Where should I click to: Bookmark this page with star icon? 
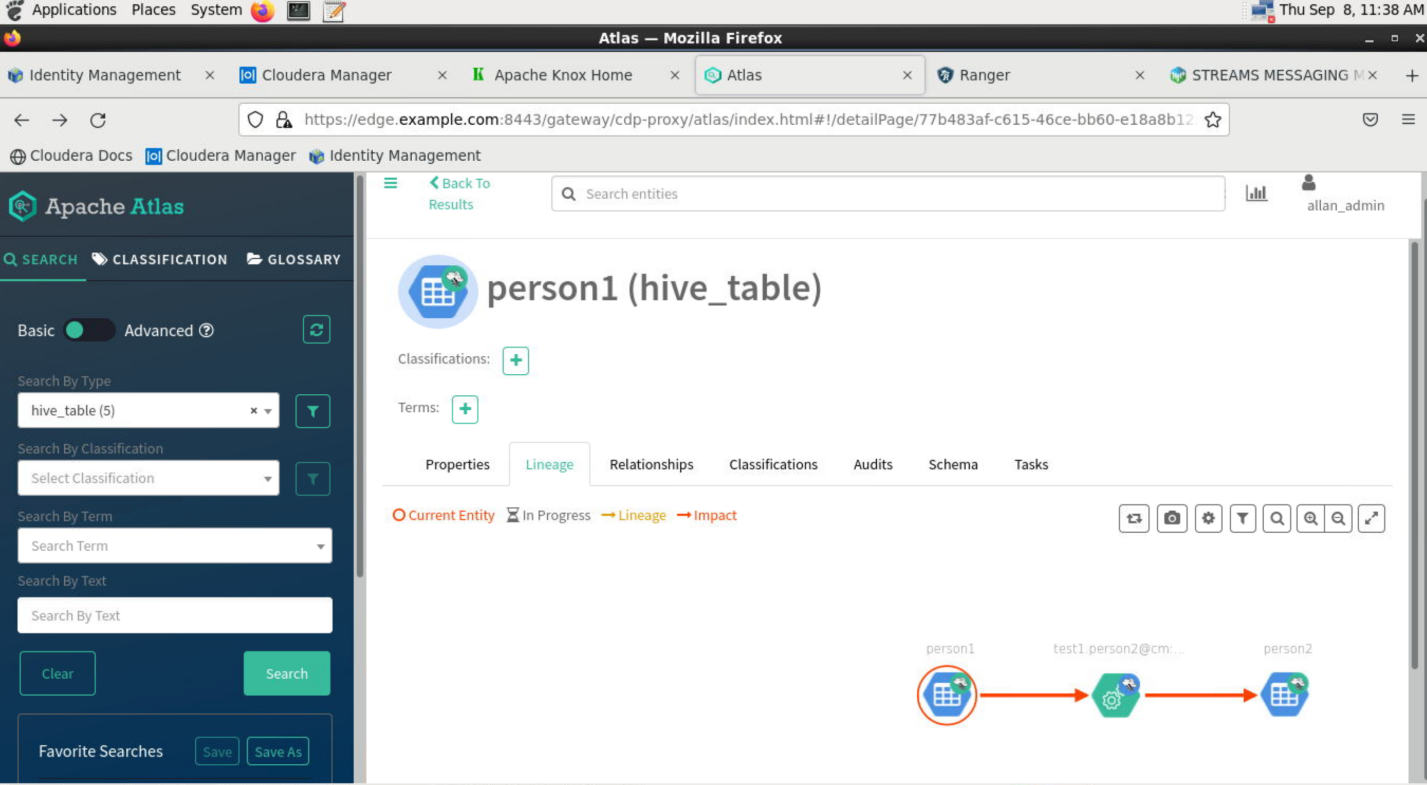tap(1213, 120)
